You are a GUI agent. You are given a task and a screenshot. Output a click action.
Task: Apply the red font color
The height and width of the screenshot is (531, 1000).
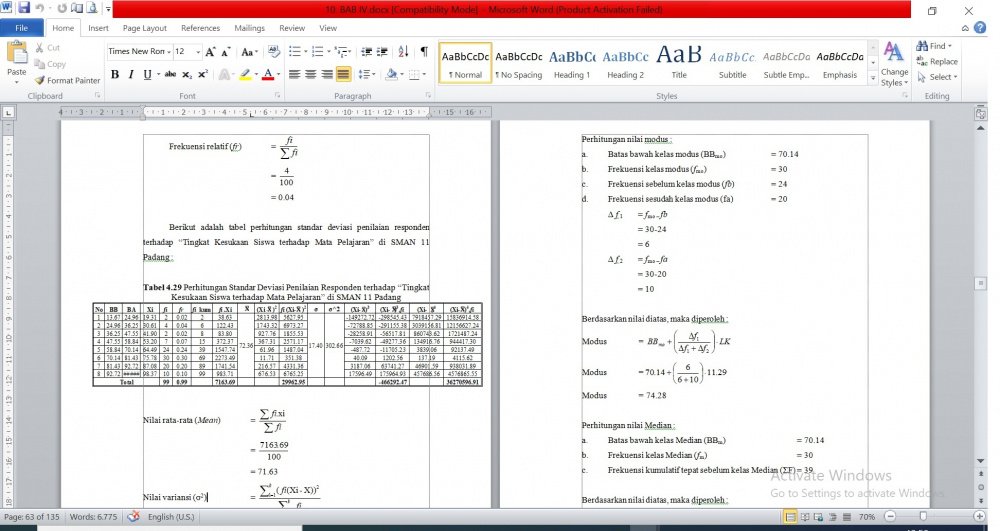(x=268, y=75)
